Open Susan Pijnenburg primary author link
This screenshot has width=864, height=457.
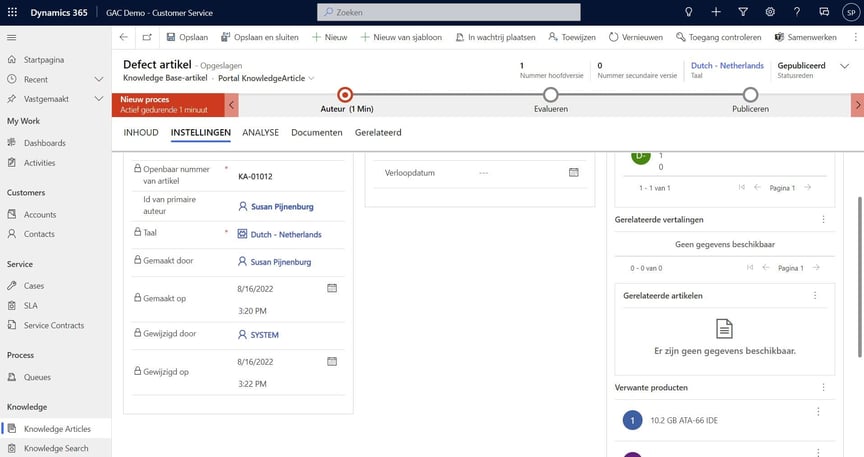[282, 206]
